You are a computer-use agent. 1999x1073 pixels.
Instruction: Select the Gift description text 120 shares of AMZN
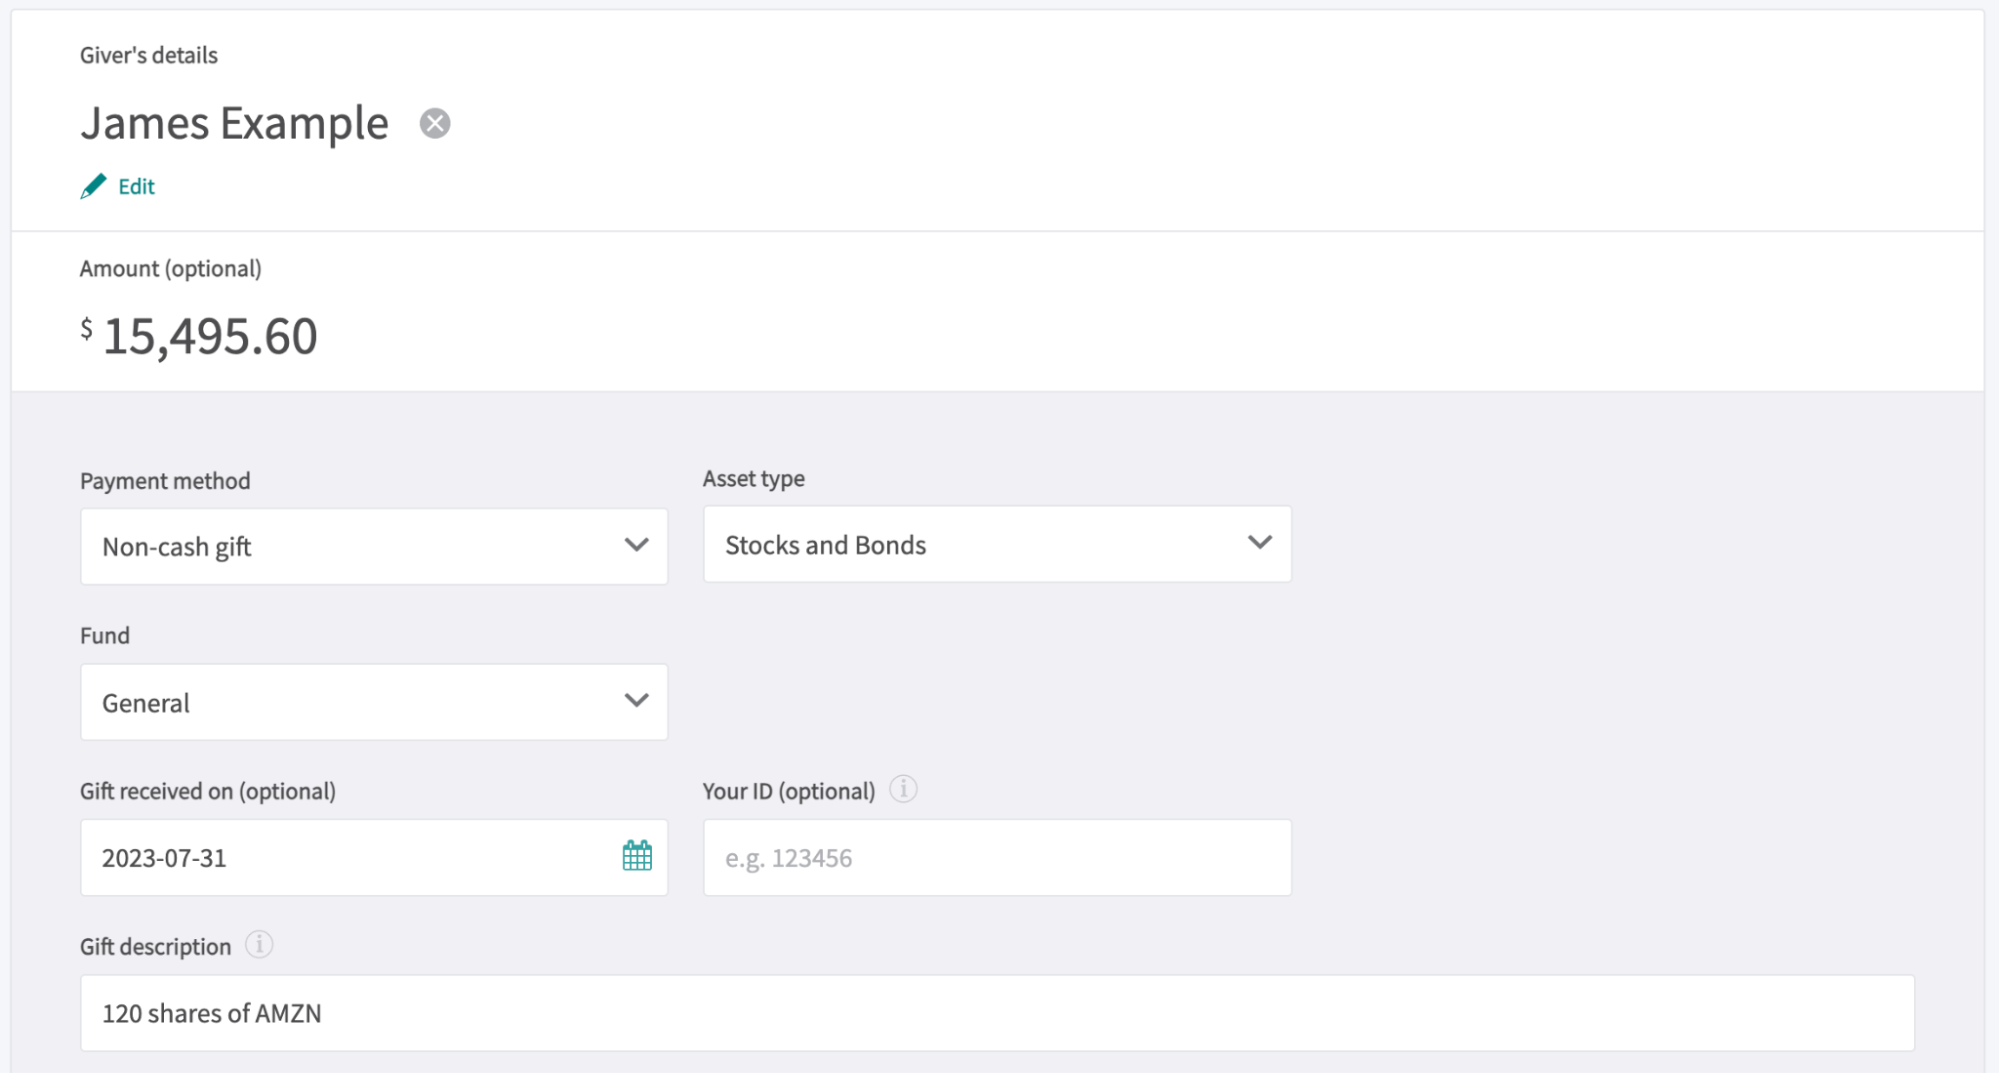click(211, 1012)
